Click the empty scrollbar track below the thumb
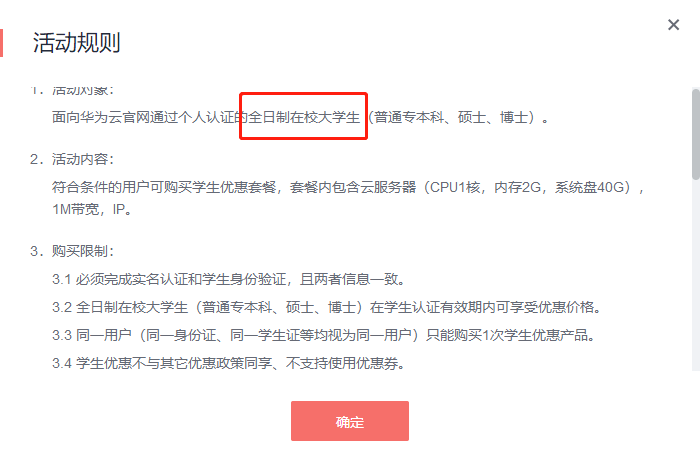This screenshot has width=700, height=467. click(696, 275)
